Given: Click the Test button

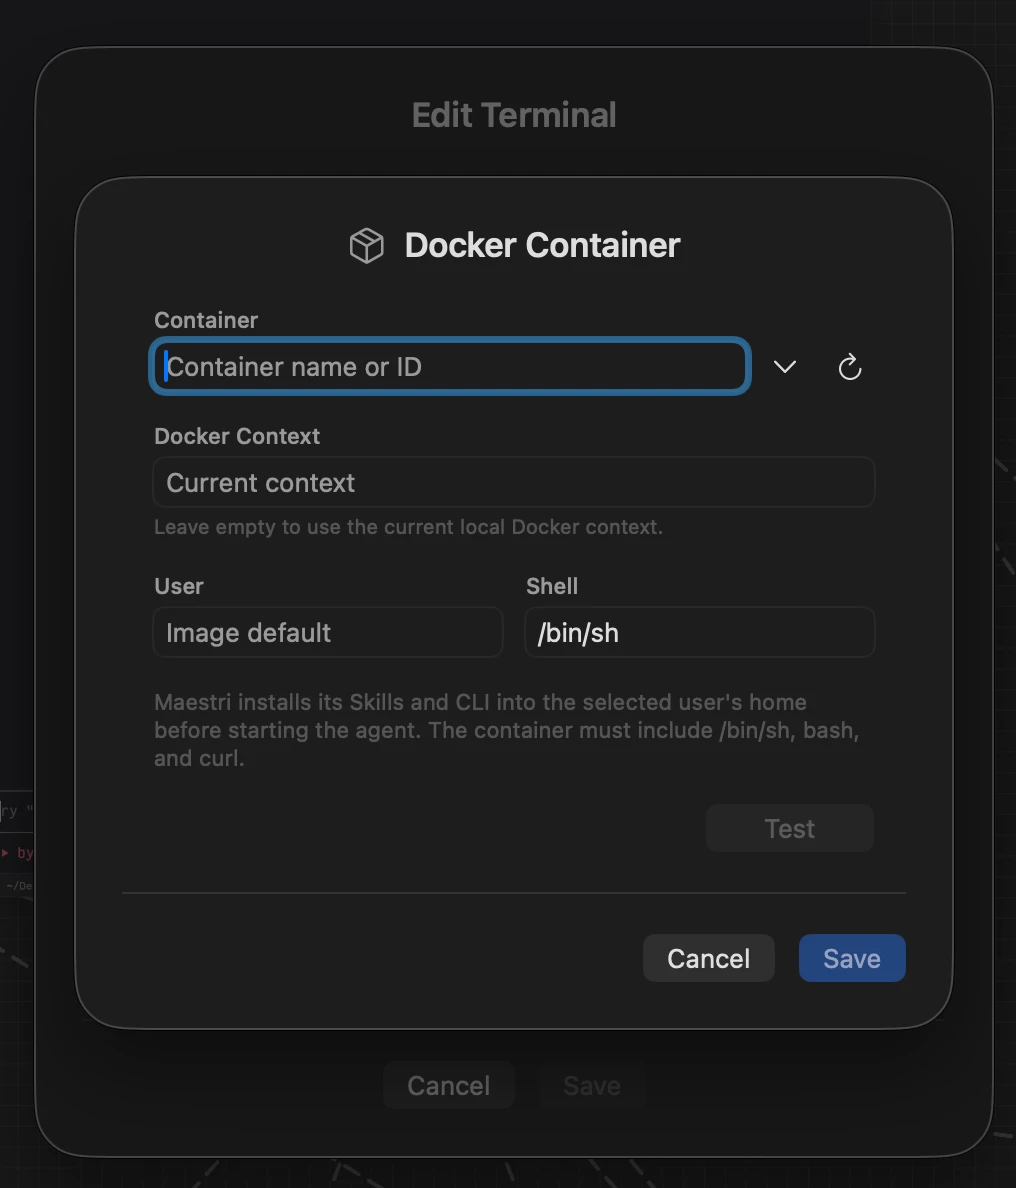Looking at the screenshot, I should tap(789, 828).
